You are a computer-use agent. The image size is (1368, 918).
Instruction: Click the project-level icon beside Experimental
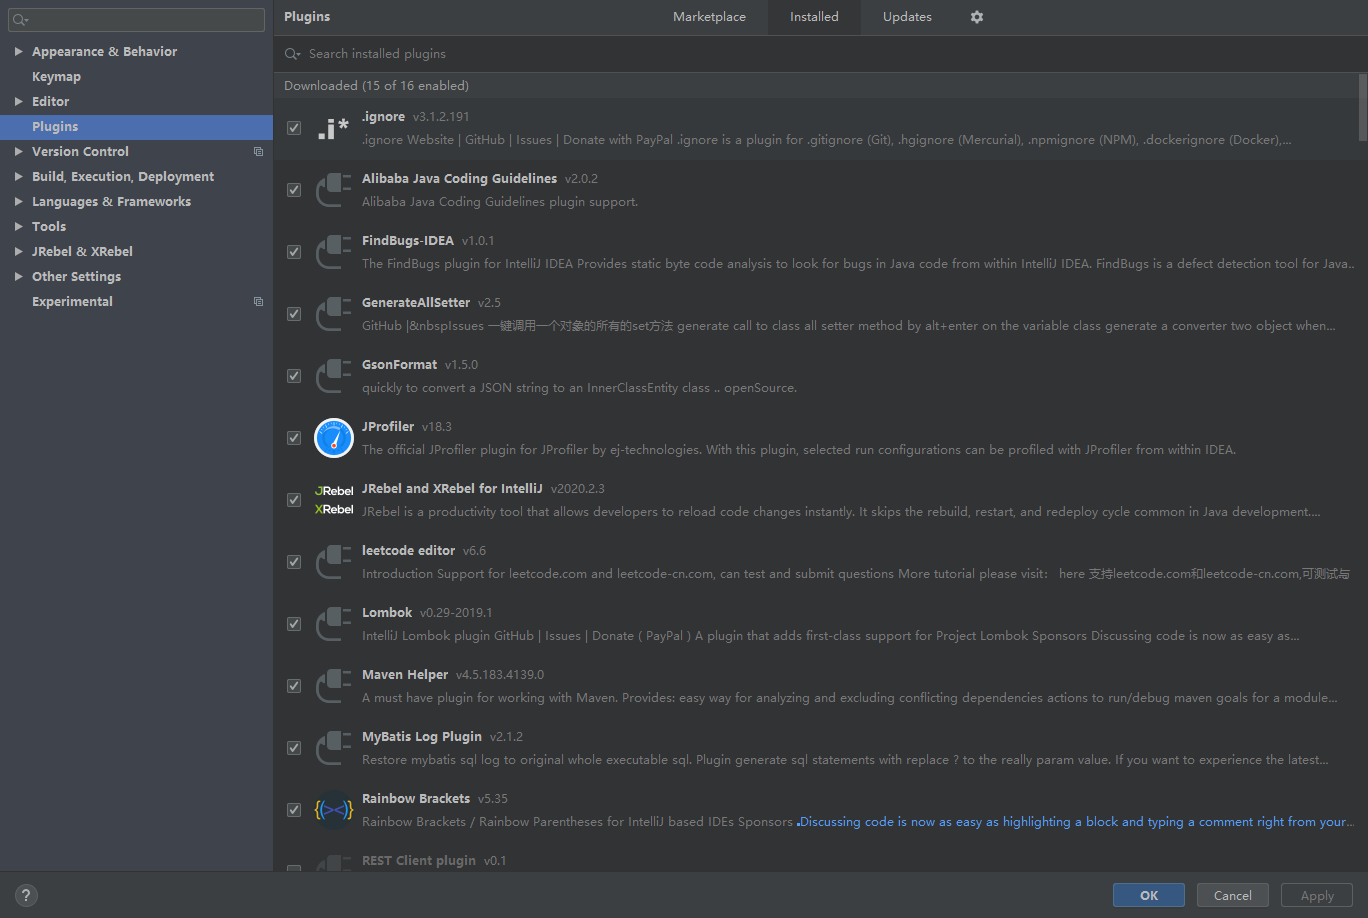tap(258, 302)
